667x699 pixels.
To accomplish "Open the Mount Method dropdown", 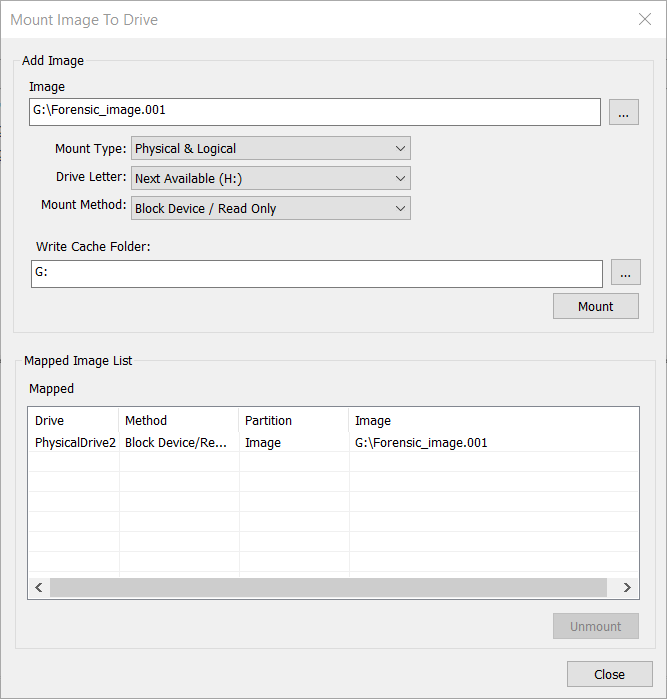I will point(271,209).
